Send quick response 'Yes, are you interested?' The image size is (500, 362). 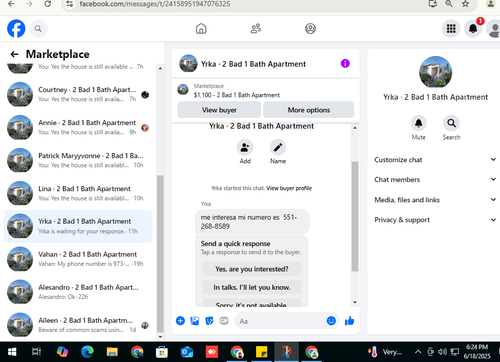click(x=252, y=269)
